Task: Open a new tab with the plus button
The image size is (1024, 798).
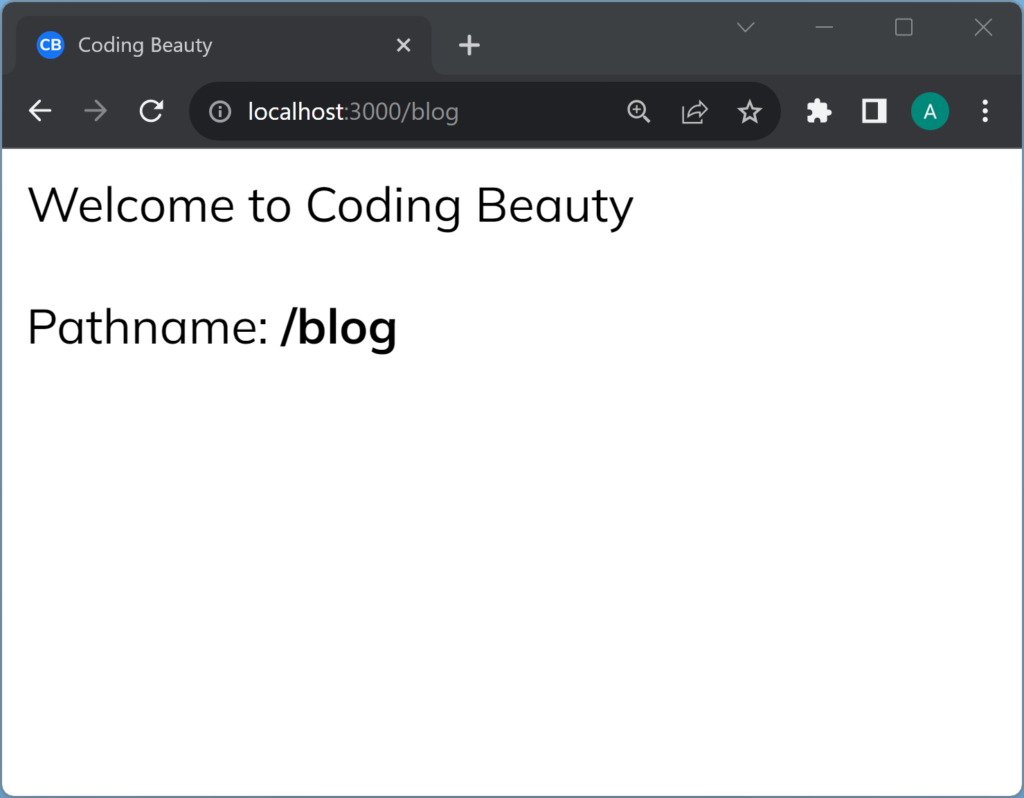Action: 469,45
